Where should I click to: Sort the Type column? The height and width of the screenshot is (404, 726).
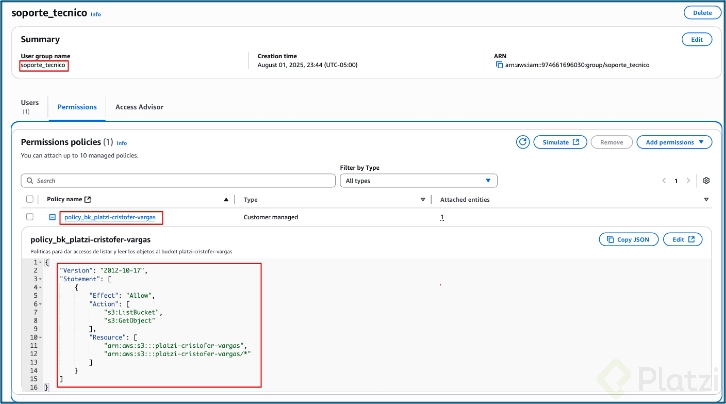[x=423, y=199]
